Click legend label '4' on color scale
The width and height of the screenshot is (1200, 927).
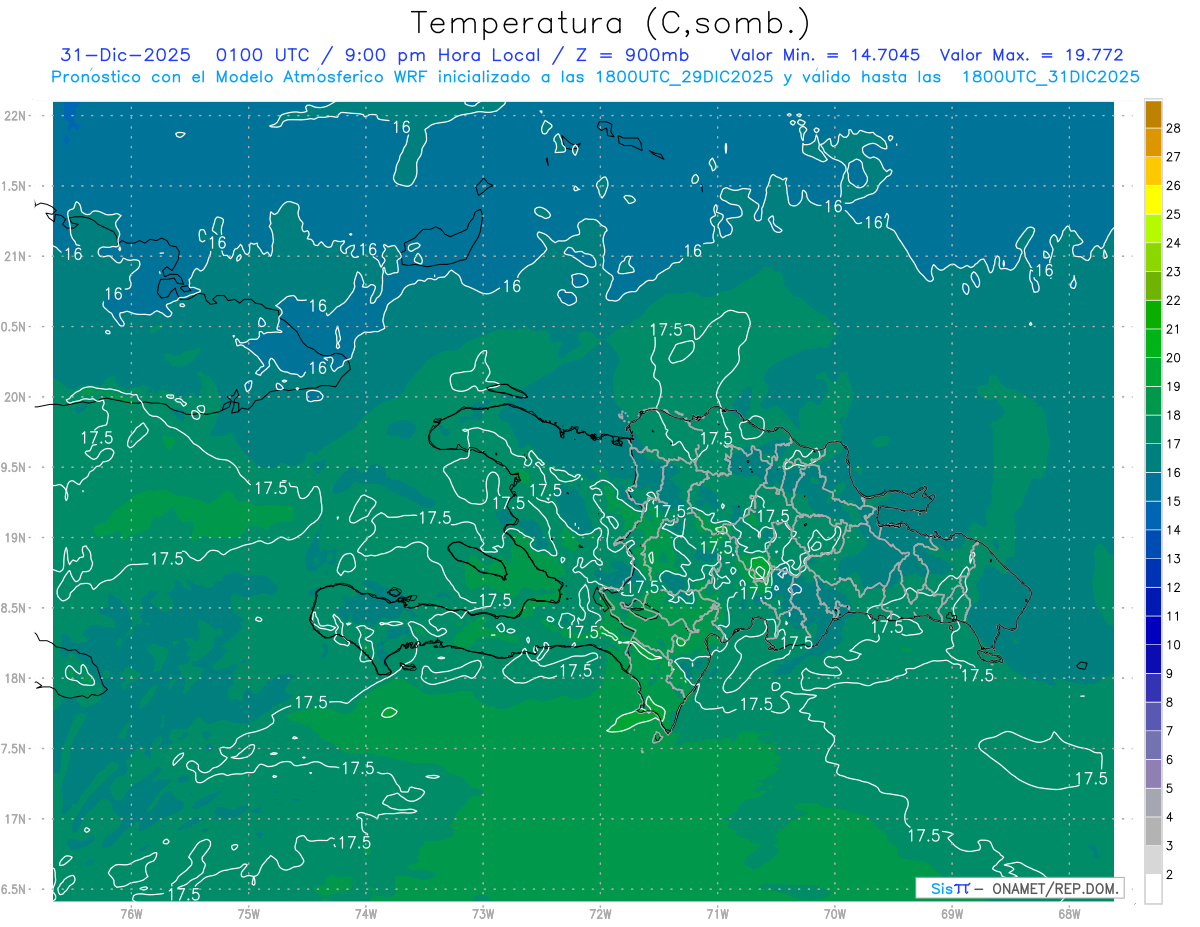click(1171, 817)
